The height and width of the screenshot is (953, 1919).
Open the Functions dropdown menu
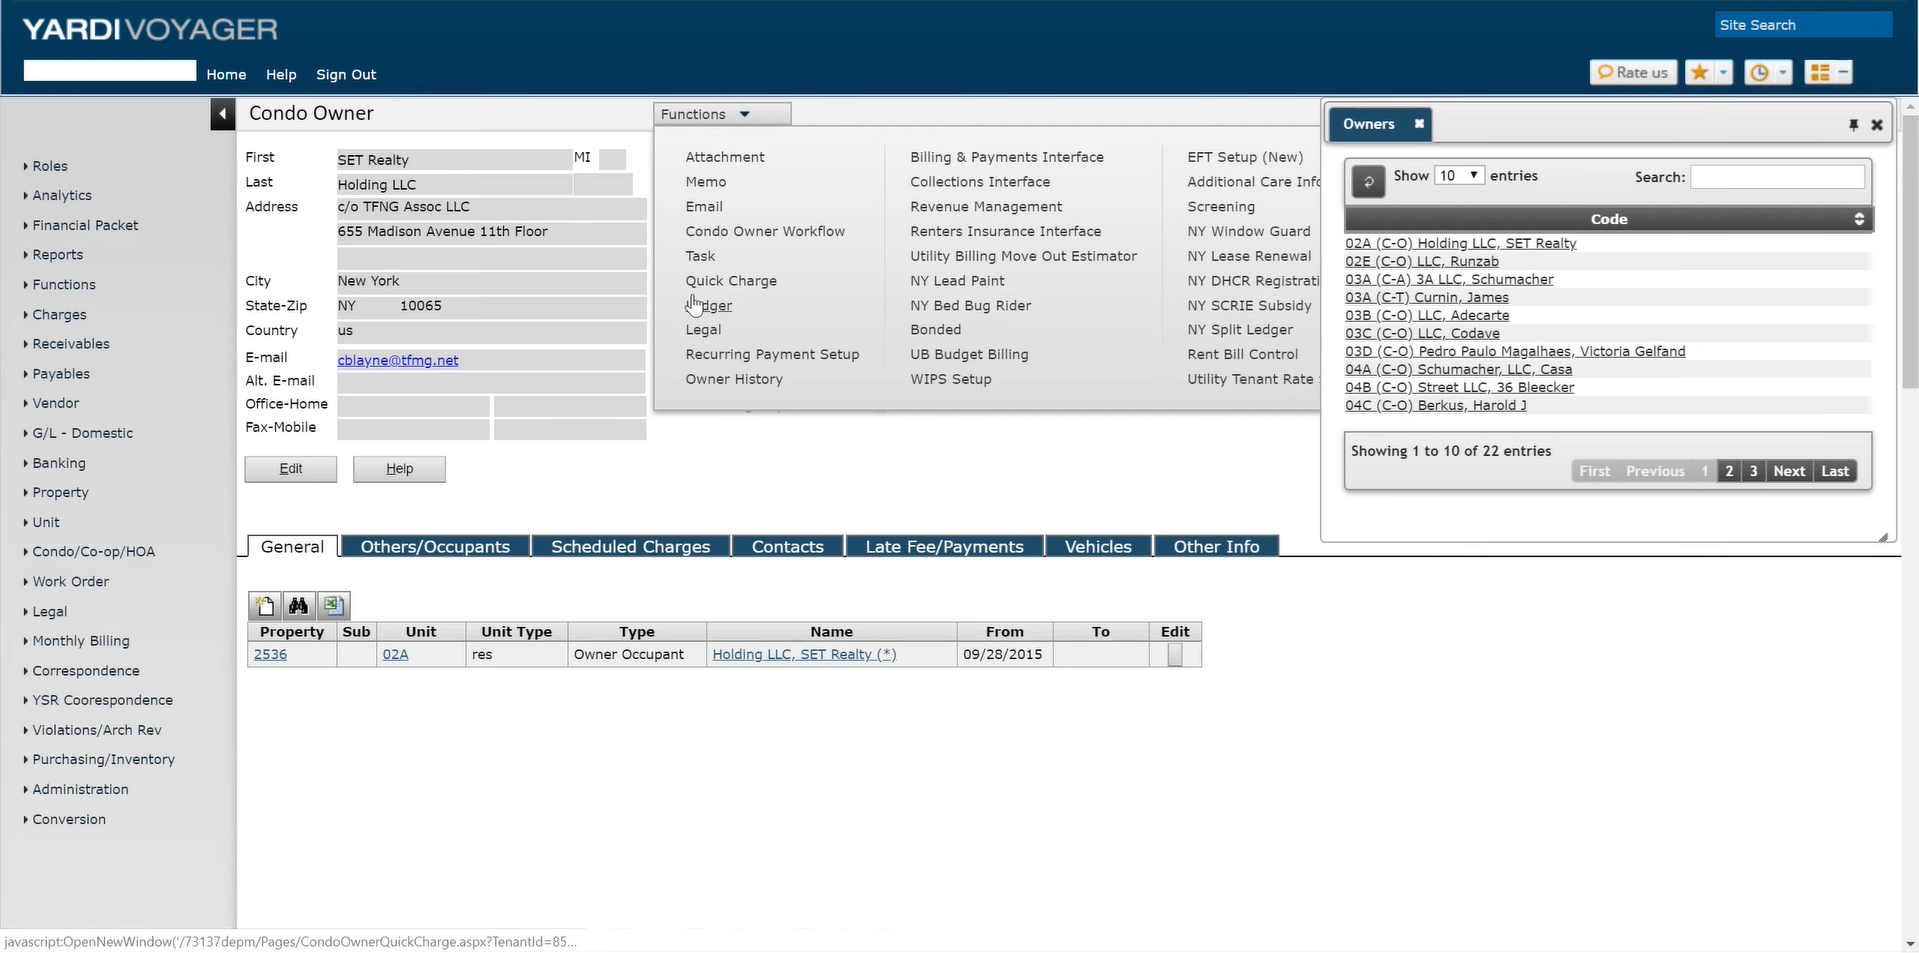point(722,114)
